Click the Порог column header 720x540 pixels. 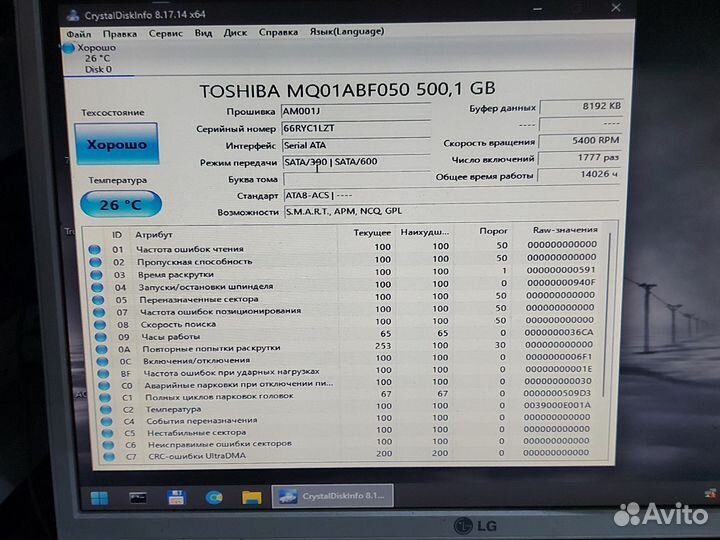pos(494,231)
